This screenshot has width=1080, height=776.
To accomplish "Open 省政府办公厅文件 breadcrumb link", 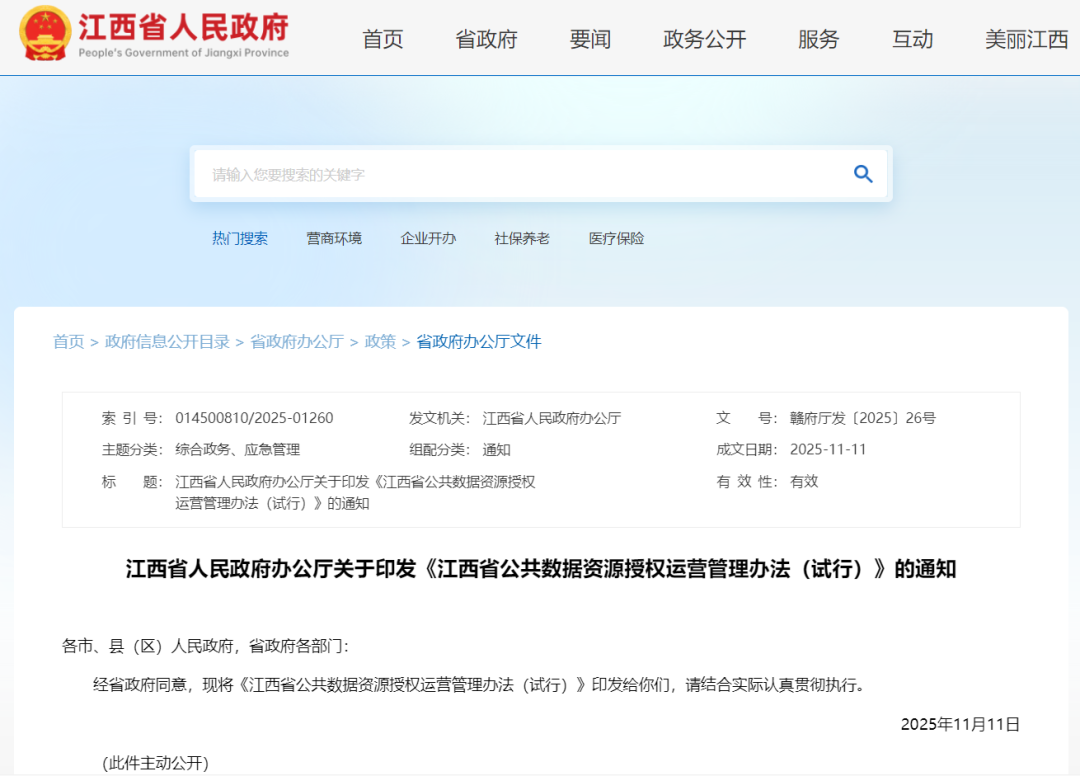I will 478,342.
